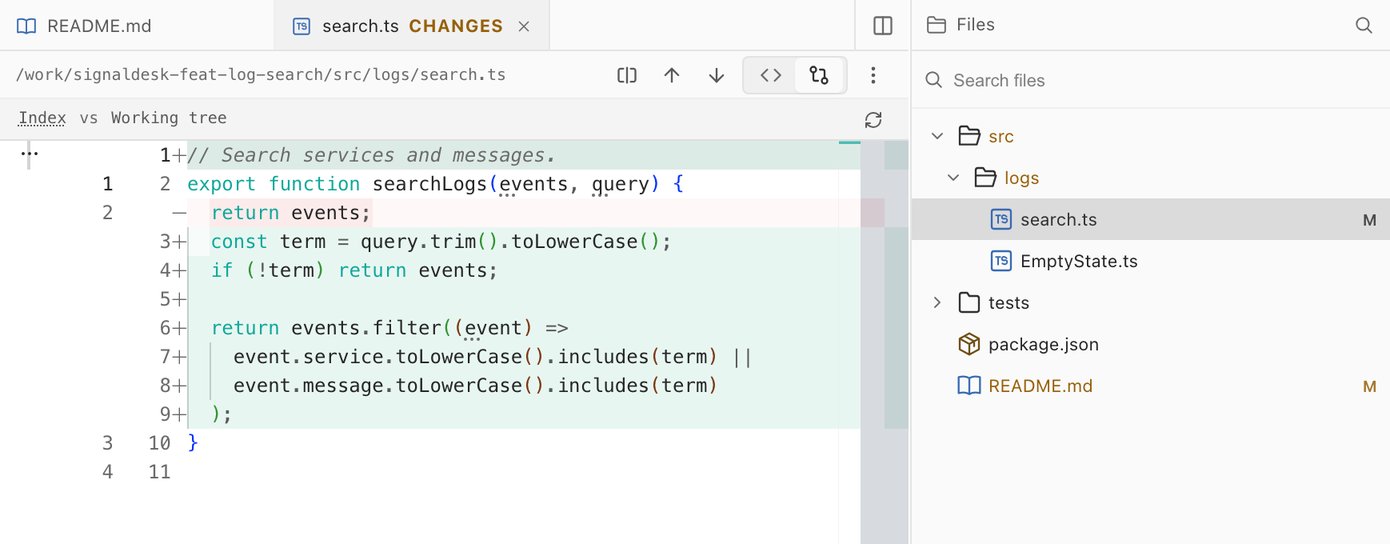Image resolution: width=1390 pixels, height=544 pixels.
Task: Click the file path search.ts breadcrumb
Action: point(261,75)
